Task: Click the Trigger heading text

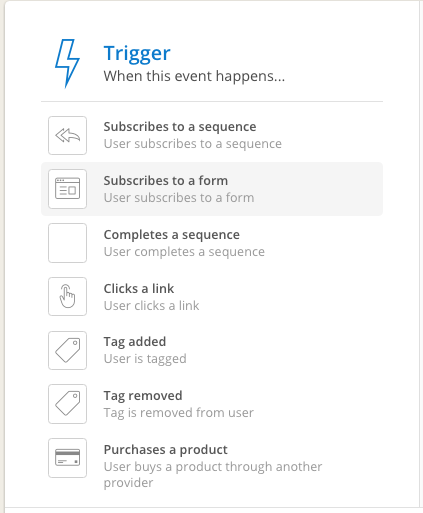Action: point(137,53)
